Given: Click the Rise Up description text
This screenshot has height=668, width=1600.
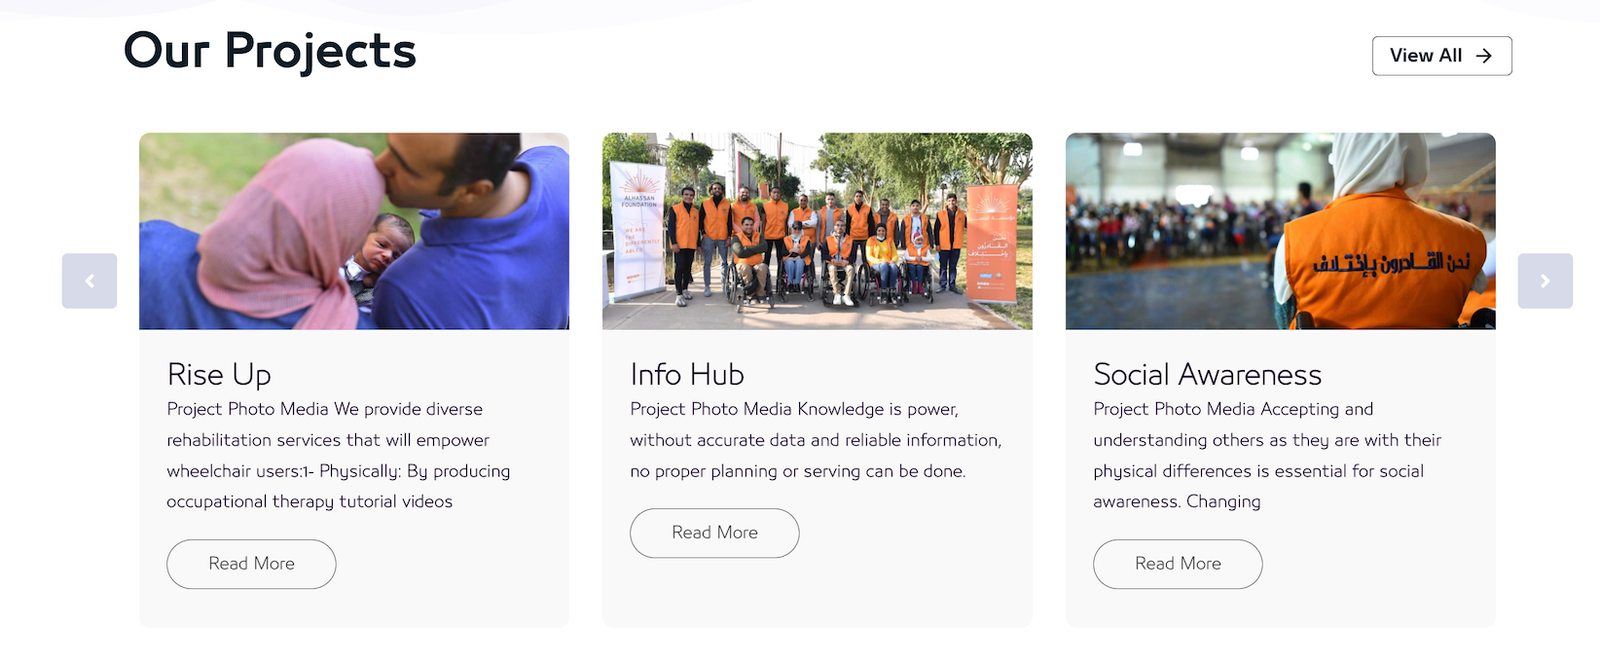Looking at the screenshot, I should pyautogui.click(x=338, y=455).
